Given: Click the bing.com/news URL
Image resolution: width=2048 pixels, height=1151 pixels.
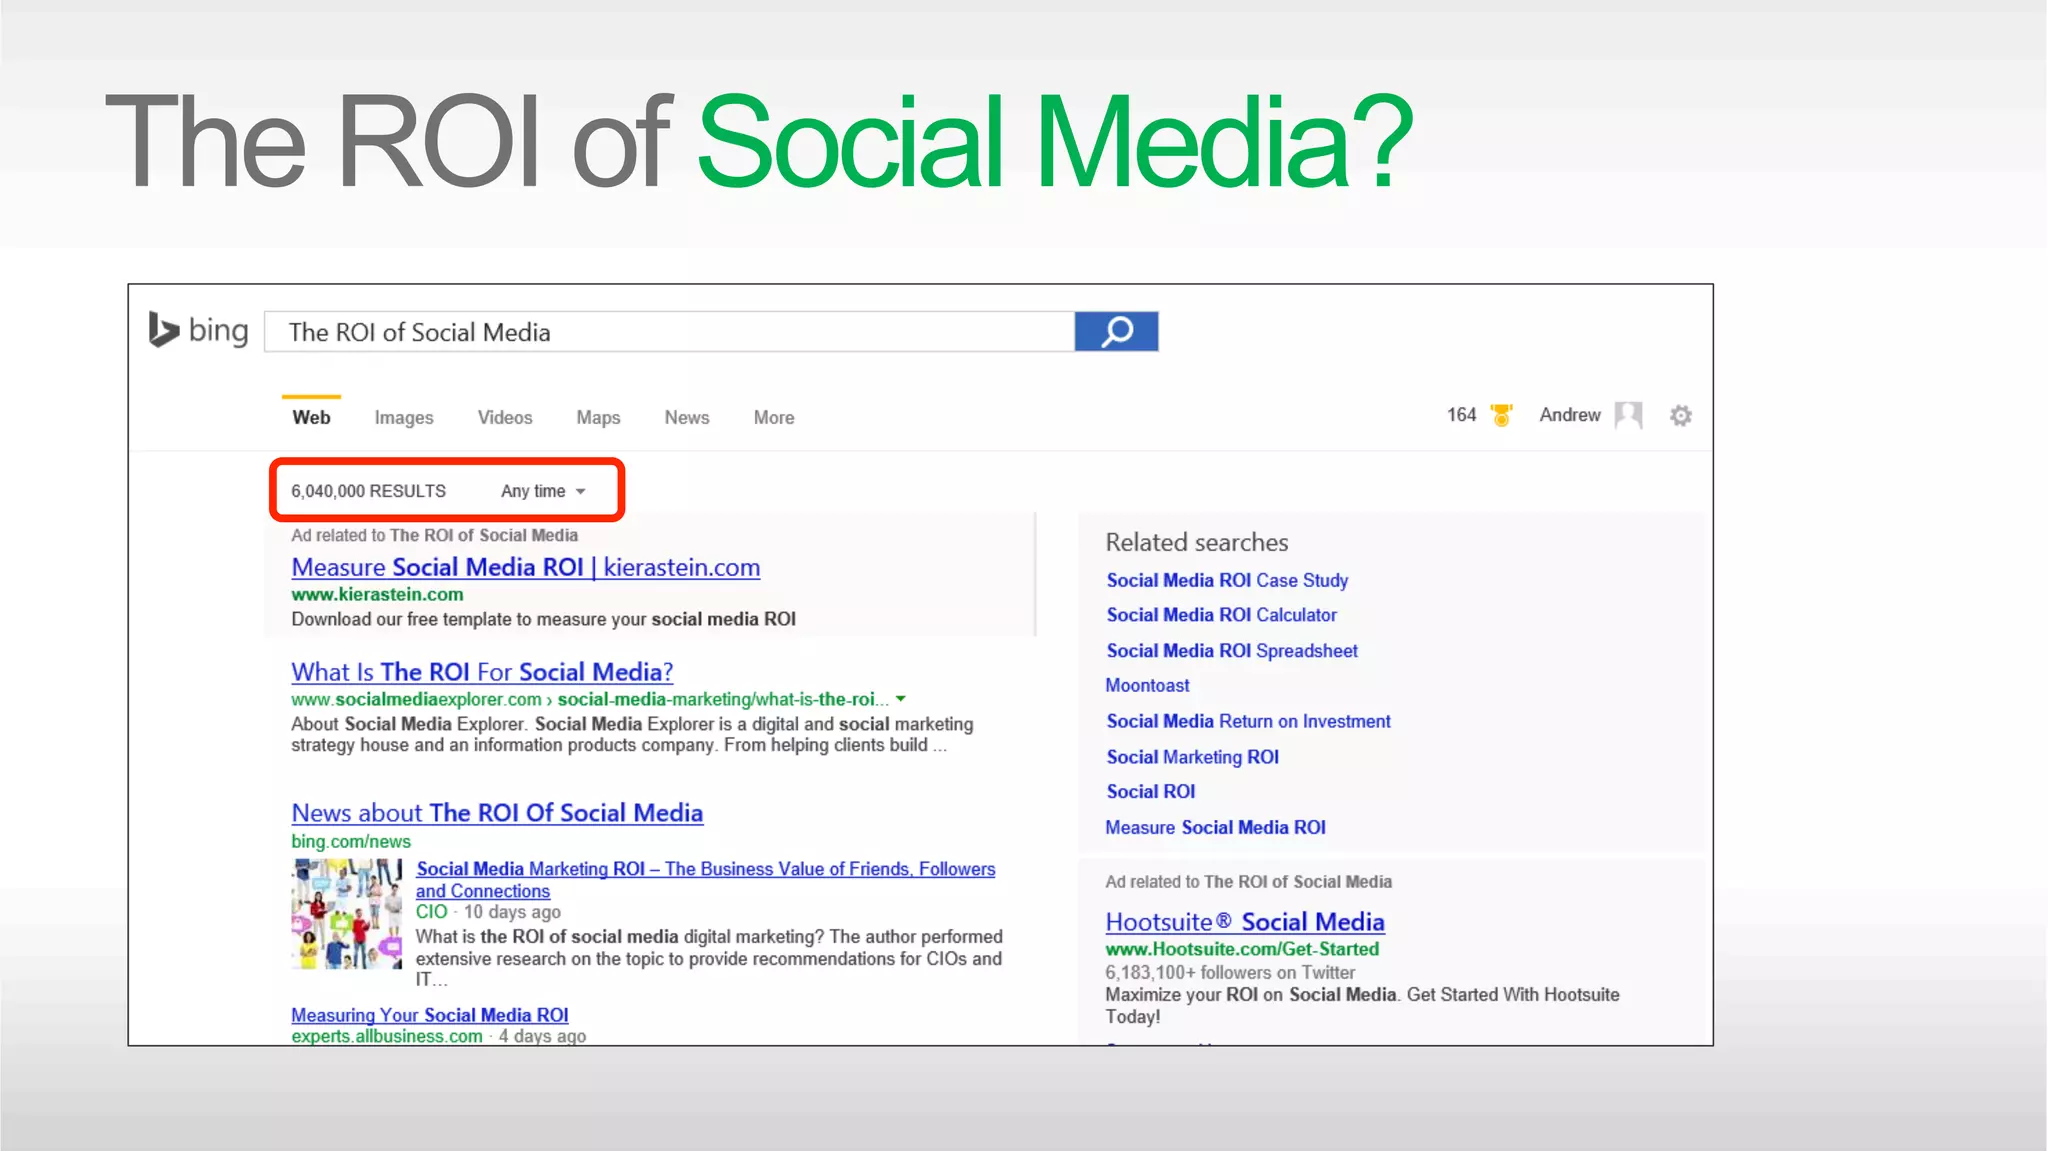Looking at the screenshot, I should coord(351,841).
